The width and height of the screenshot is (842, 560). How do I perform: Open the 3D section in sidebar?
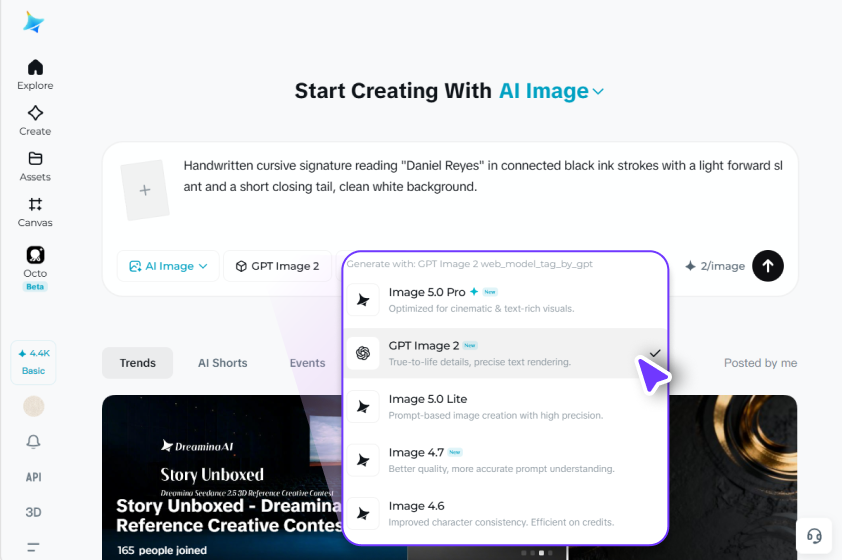pyautogui.click(x=33, y=512)
